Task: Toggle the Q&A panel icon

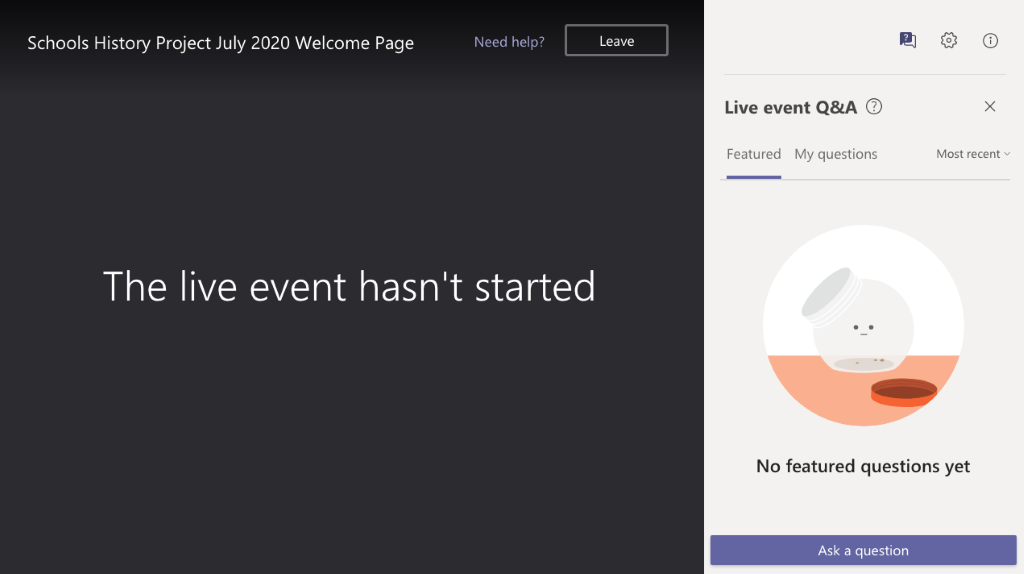Action: [x=907, y=40]
